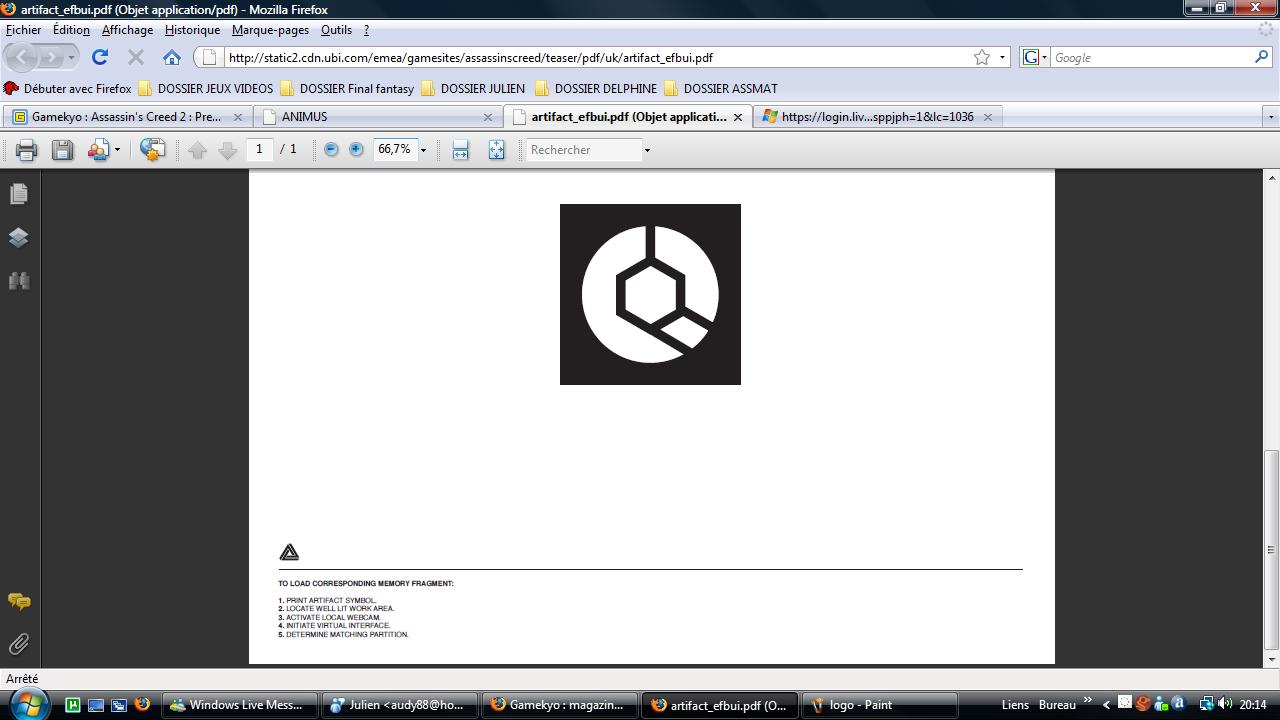Fit page width with scrolling icon
Screen dimensions: 1280x720
(460, 150)
